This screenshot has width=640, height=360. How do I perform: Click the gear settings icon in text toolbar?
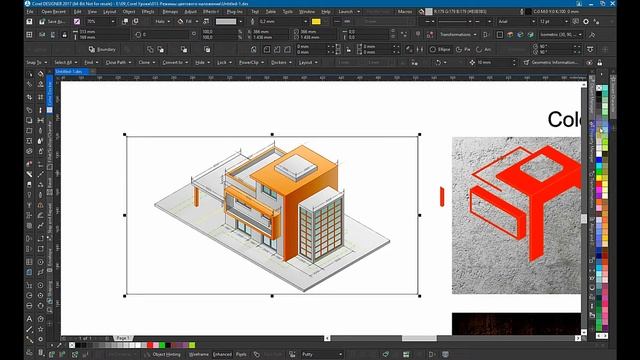(x=586, y=21)
